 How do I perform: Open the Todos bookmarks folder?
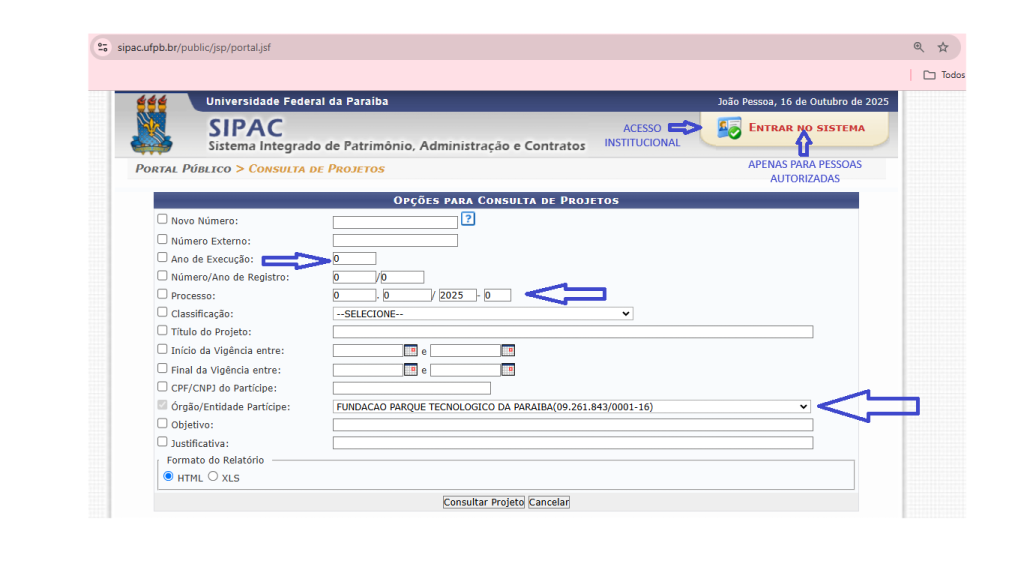coord(943,75)
